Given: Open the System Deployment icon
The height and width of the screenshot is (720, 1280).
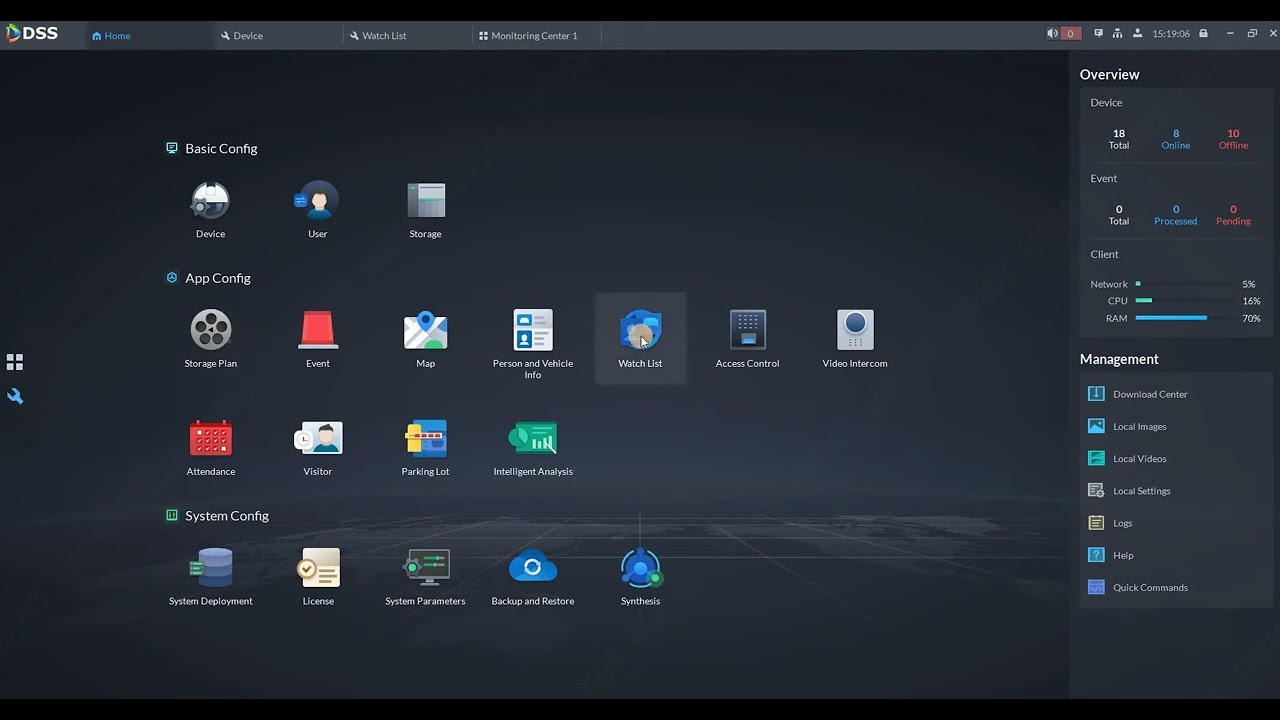Looking at the screenshot, I should (211, 568).
